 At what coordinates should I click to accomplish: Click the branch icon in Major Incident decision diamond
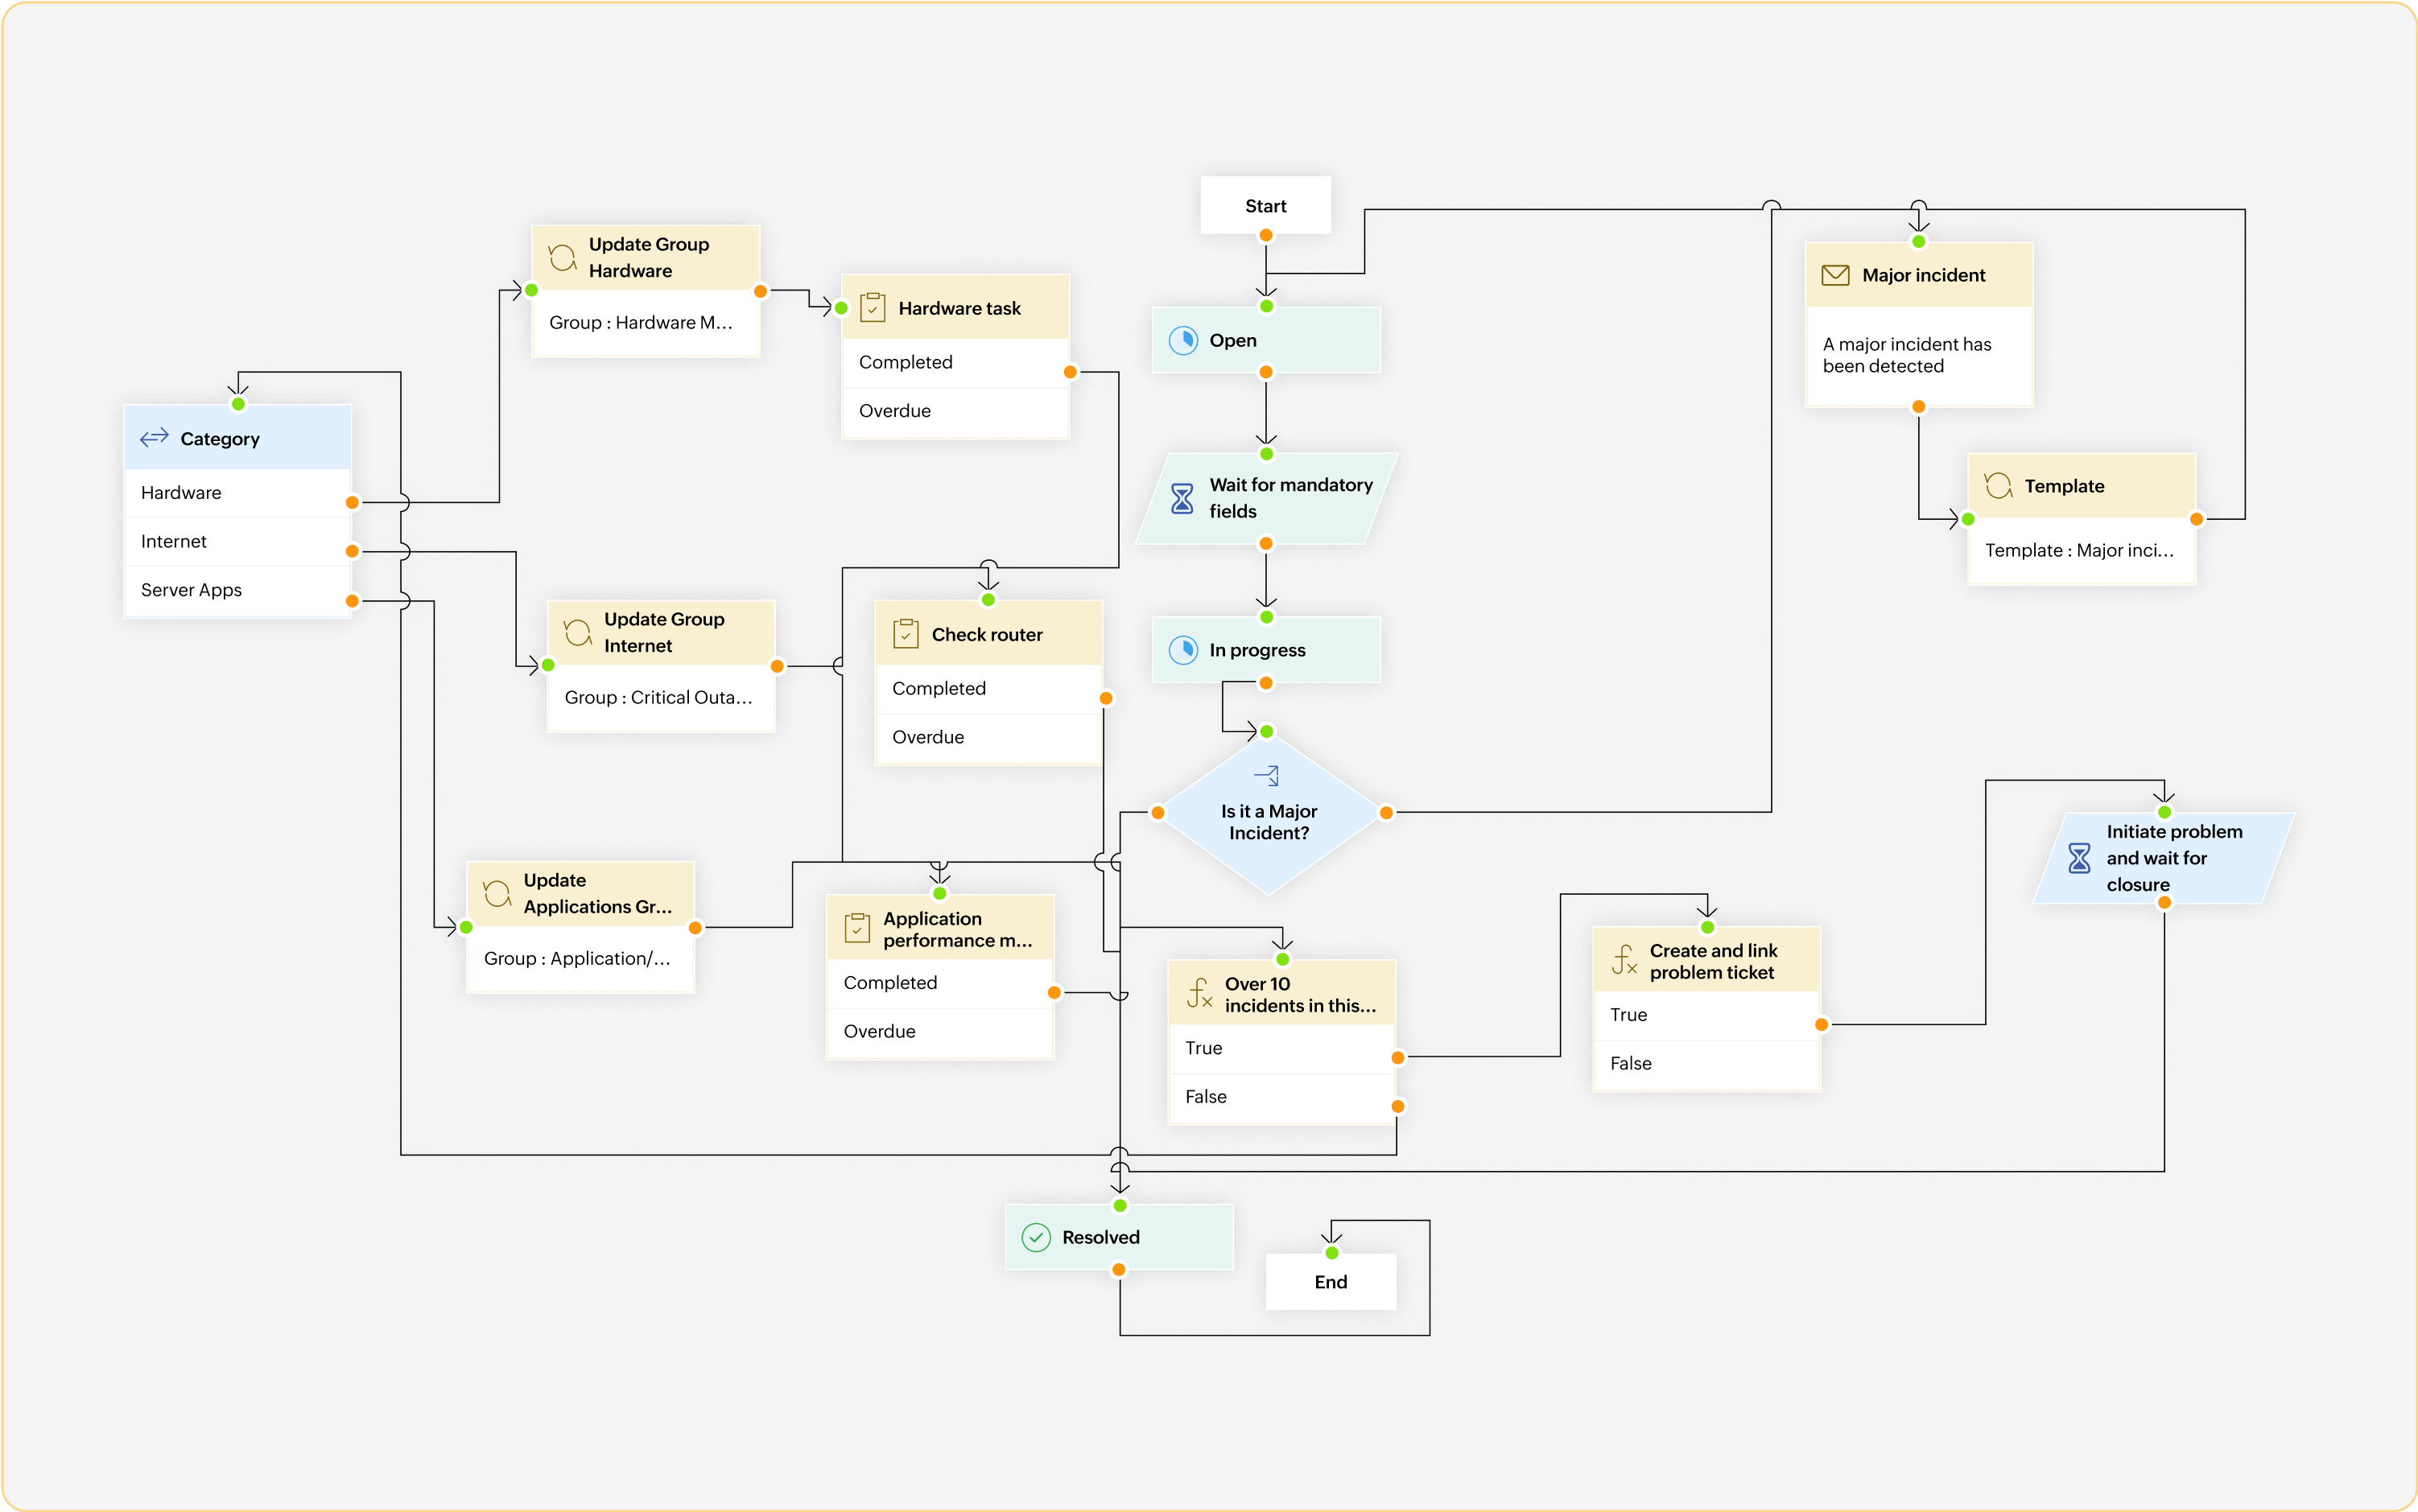(x=1267, y=775)
